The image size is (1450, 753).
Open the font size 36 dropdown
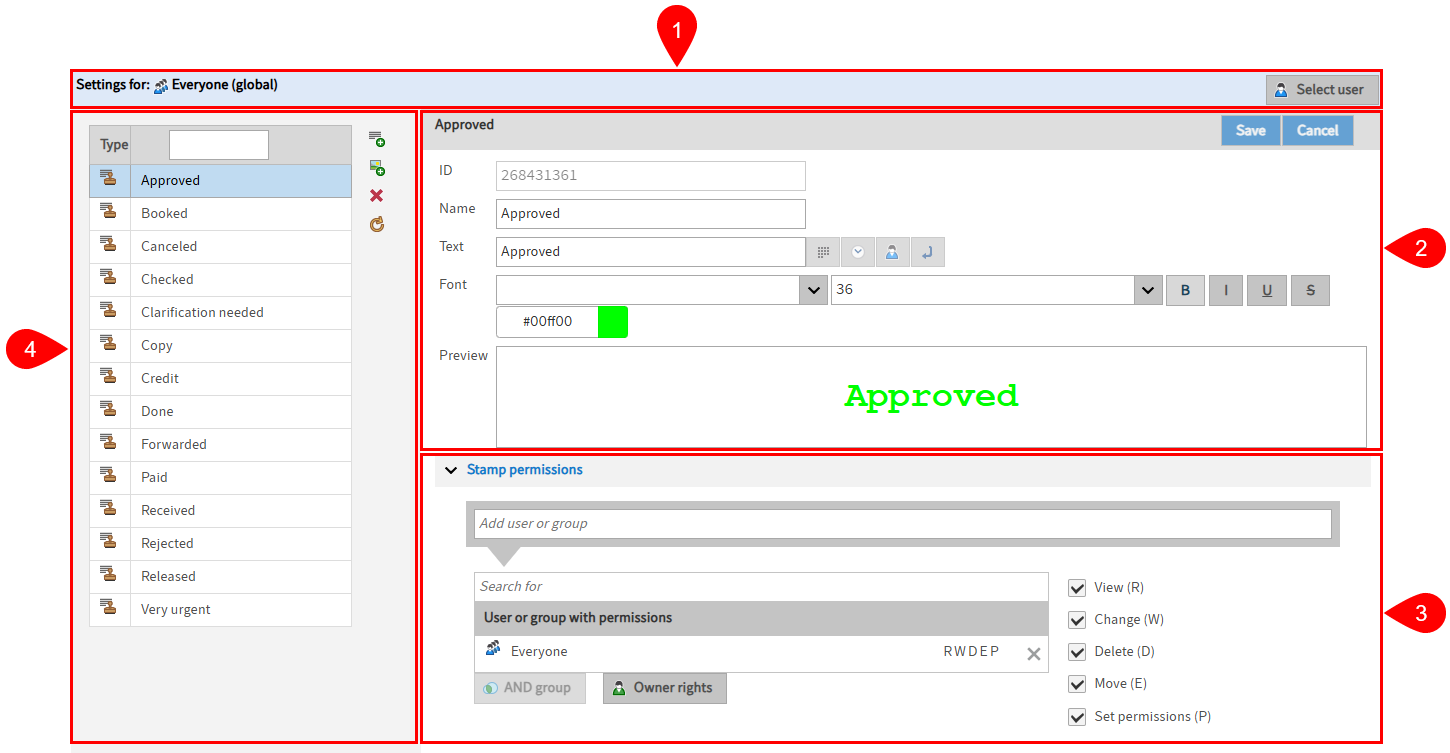[1147, 291]
